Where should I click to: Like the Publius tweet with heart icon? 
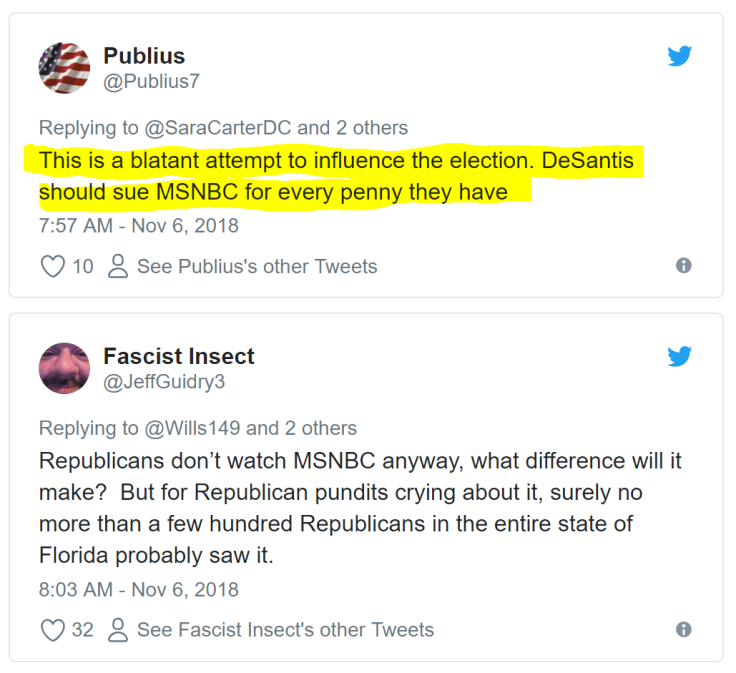coord(51,266)
